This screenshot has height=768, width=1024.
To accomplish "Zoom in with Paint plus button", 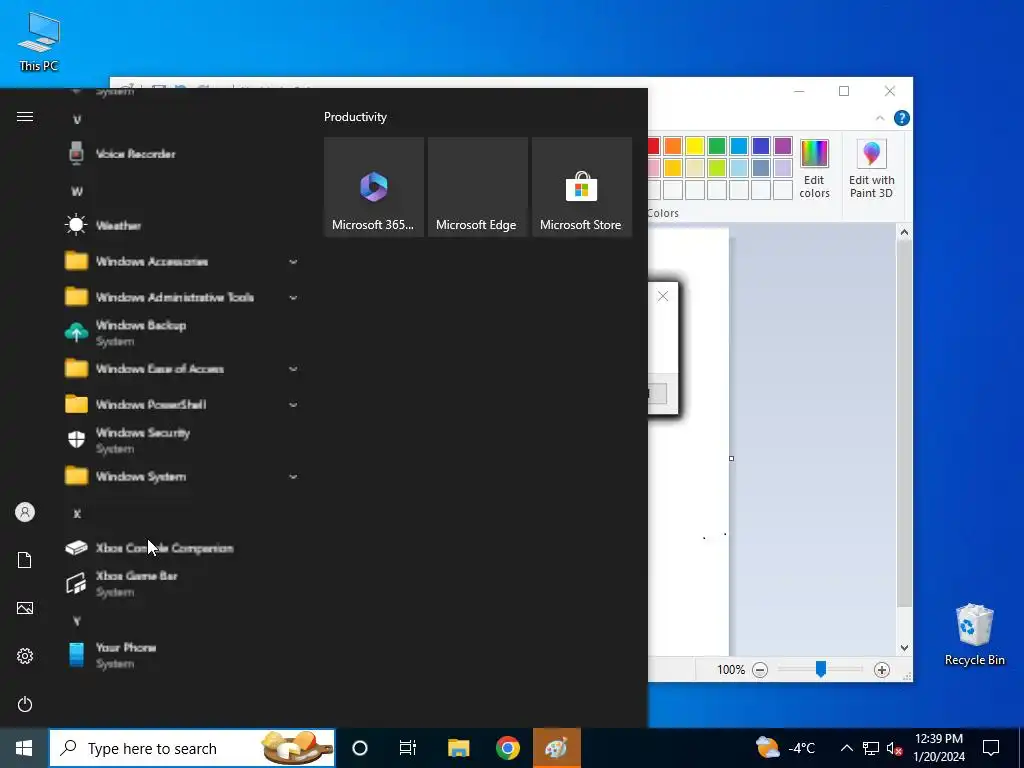I will pos(882,669).
